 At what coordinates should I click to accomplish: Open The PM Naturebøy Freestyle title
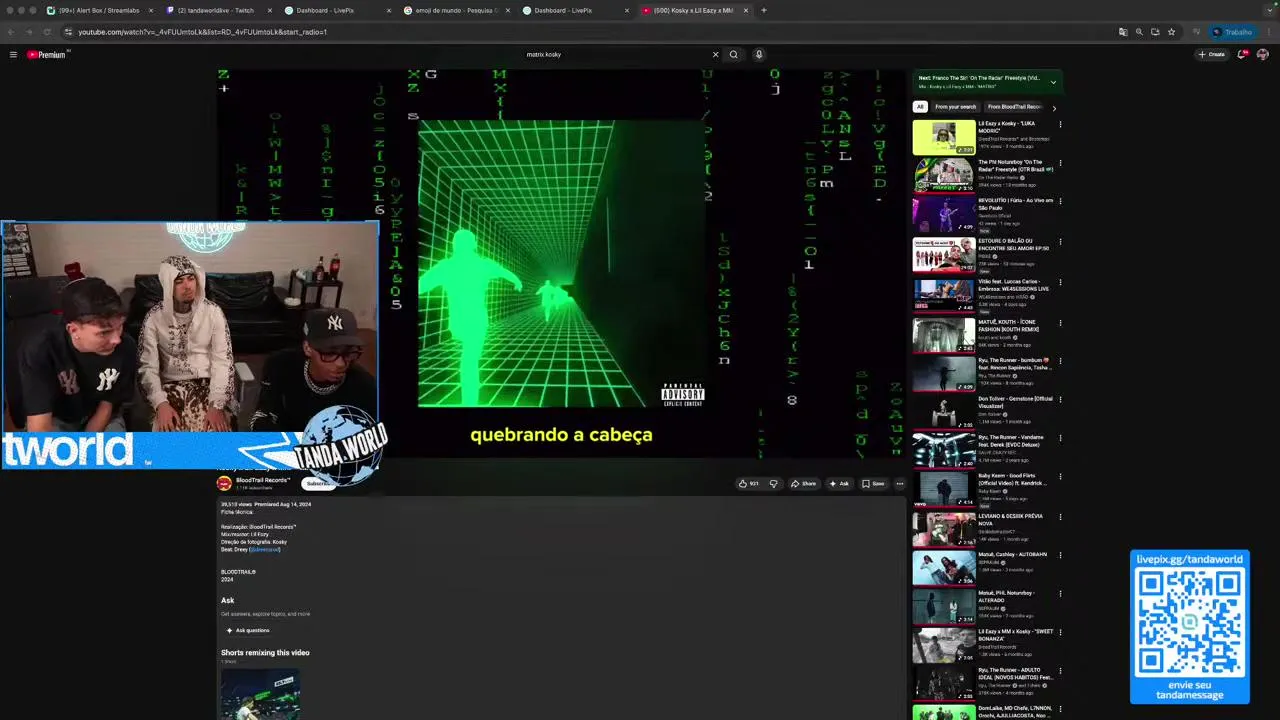click(x=1015, y=166)
